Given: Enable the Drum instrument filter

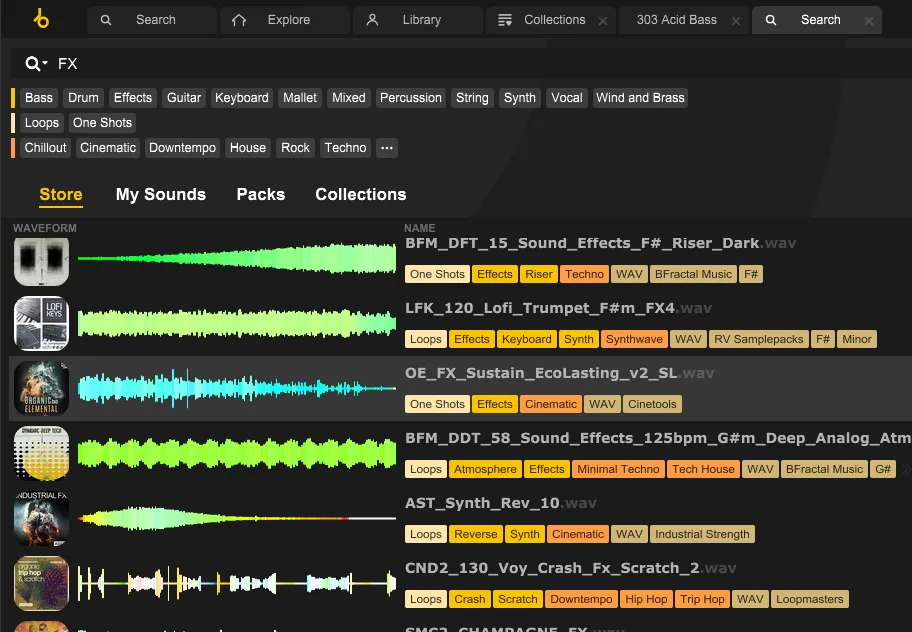Looking at the screenshot, I should (x=83, y=98).
